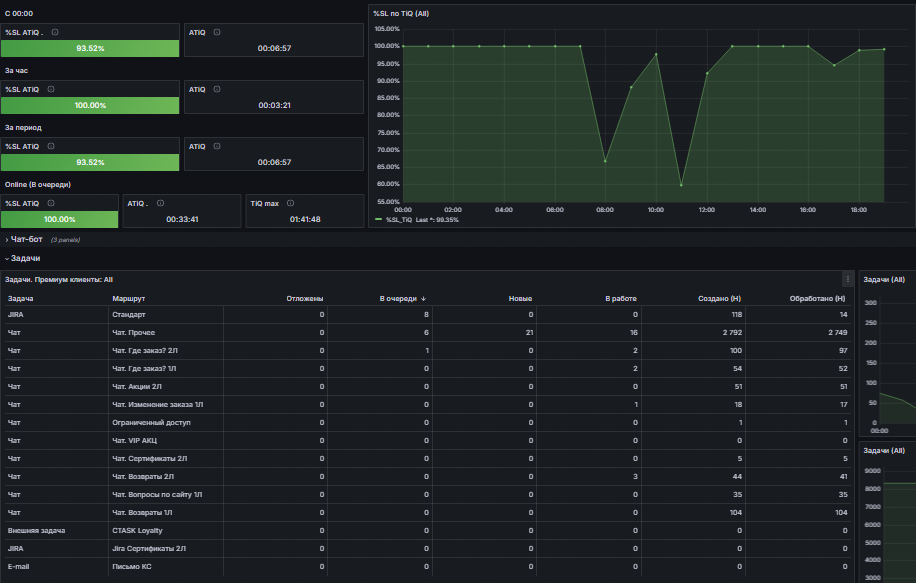The width and height of the screenshot is (916, 583).
Task: Click info icon beside TIQ max panel
Action: (x=290, y=203)
